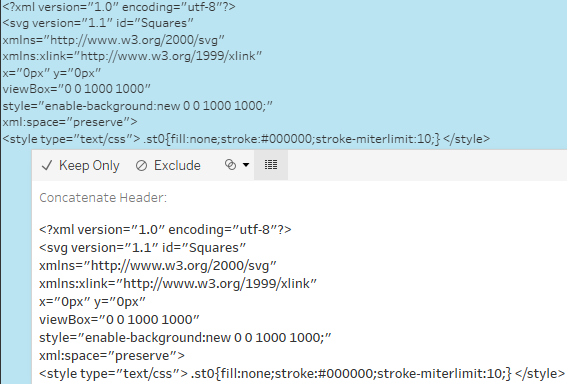Click tooltip line 'viewBox="0 0 1000 1000"'
Screen dimensions: 567x384
tap(119, 320)
